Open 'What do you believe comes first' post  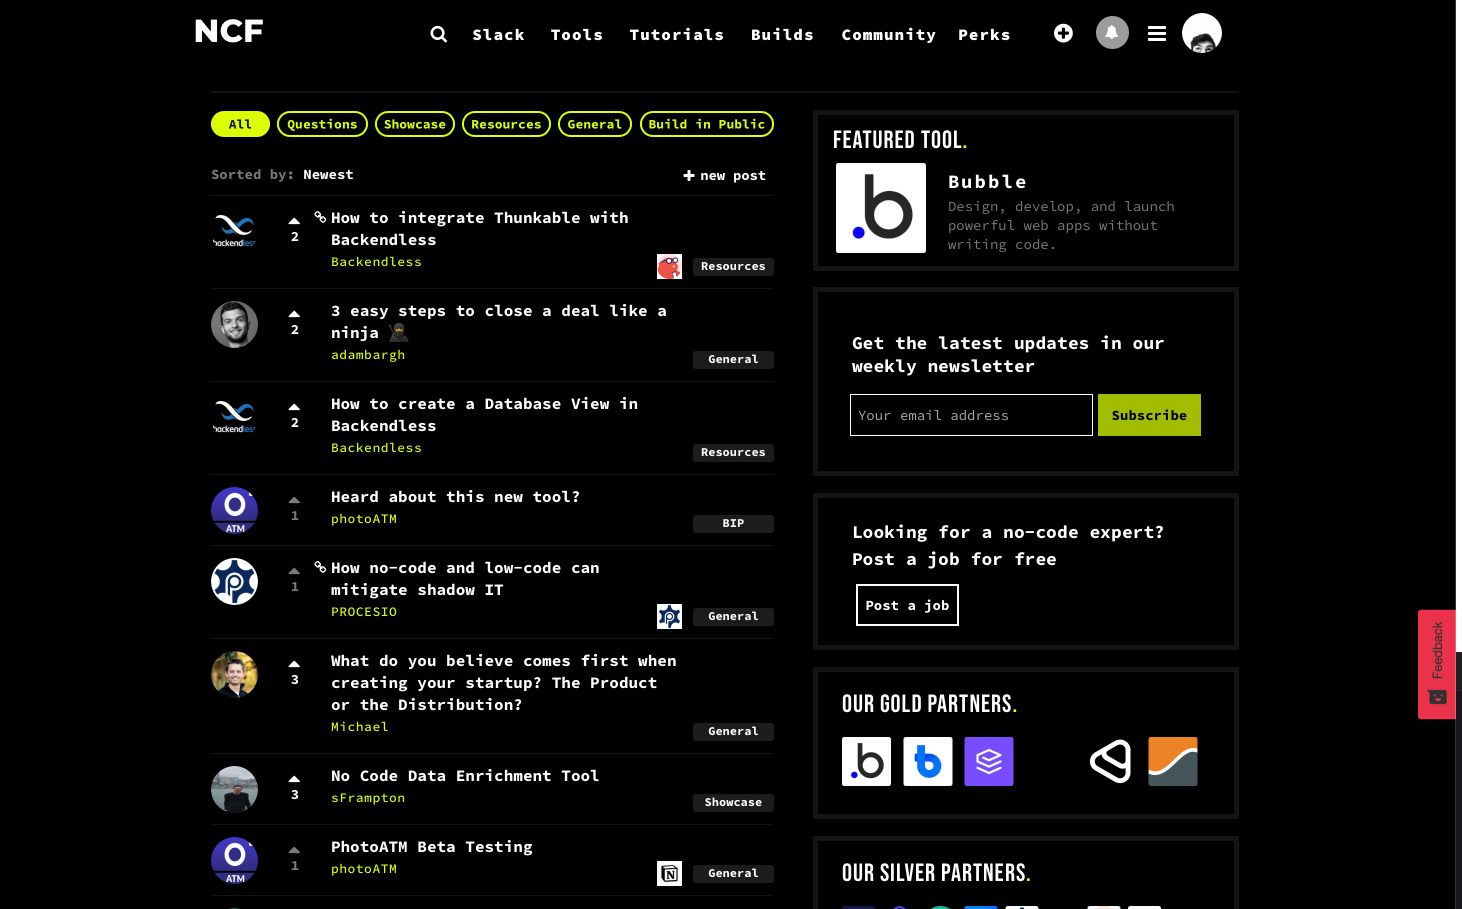(504, 683)
